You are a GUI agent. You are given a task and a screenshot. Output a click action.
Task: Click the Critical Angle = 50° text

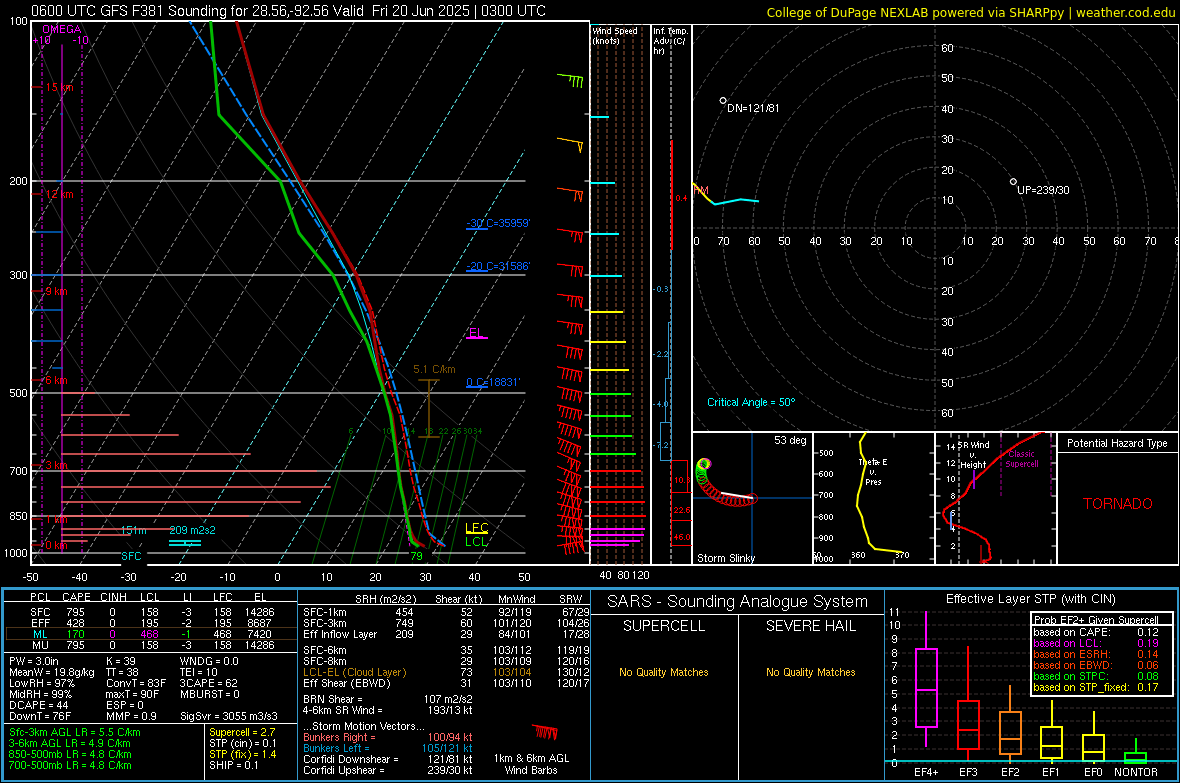point(750,402)
